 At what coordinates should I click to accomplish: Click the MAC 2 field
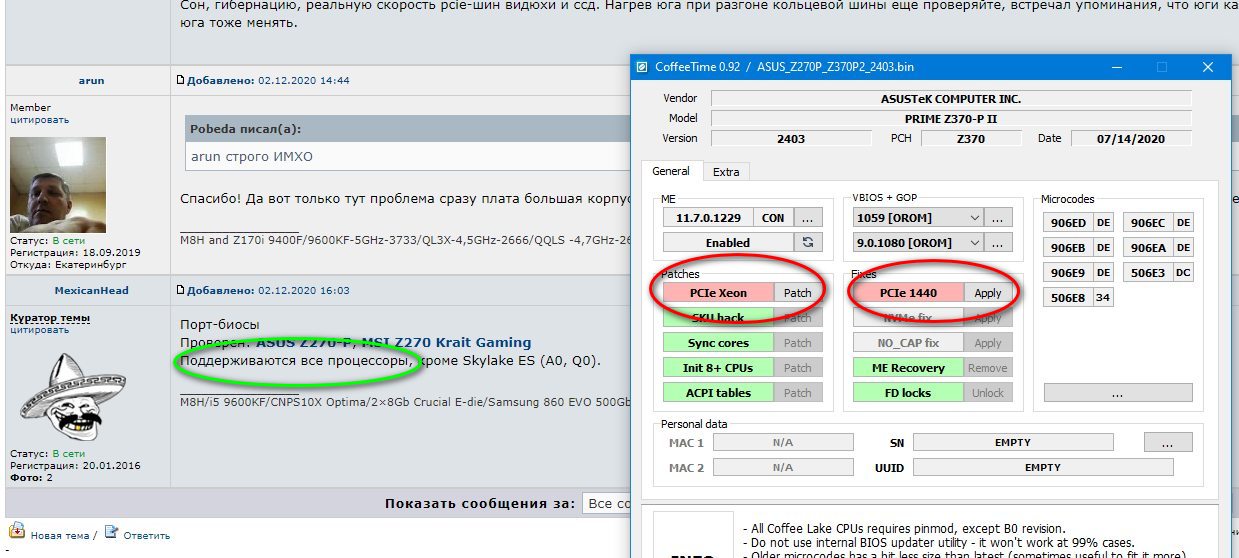coord(783,467)
